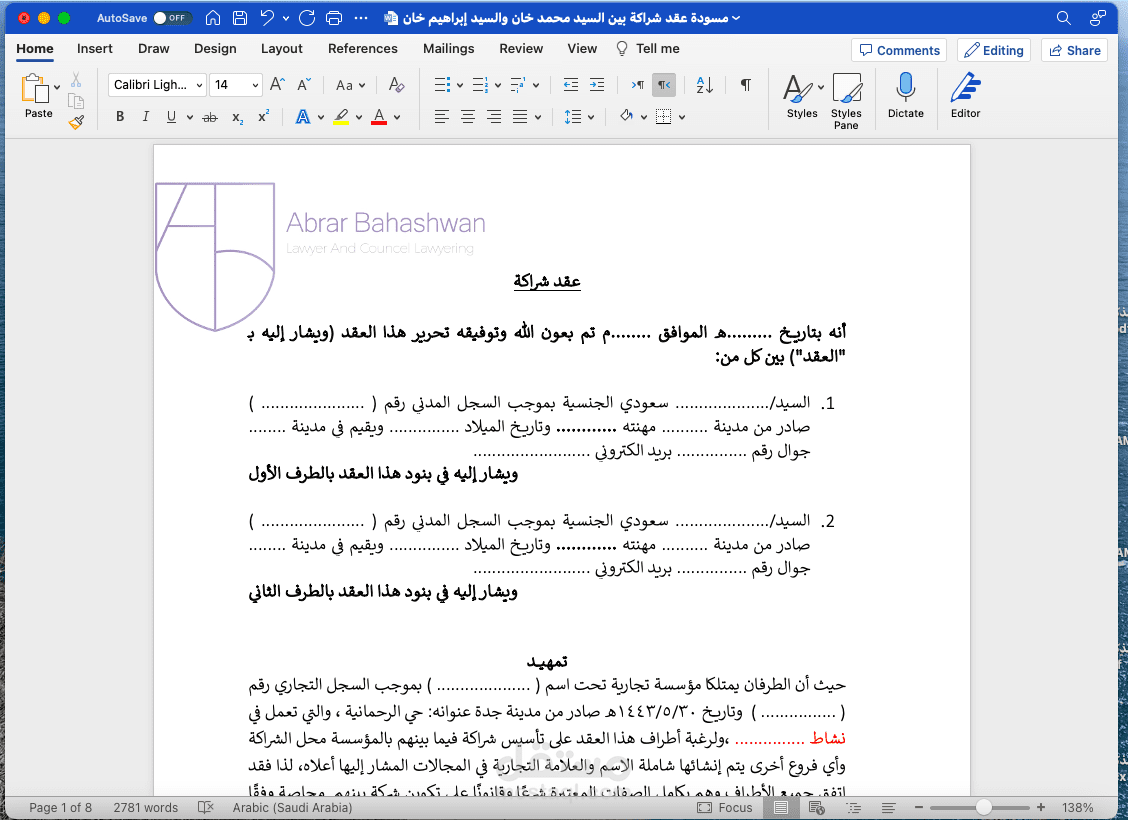The image size is (1128, 820).
Task: Open Change Case Aa dropdown
Action: point(351,85)
